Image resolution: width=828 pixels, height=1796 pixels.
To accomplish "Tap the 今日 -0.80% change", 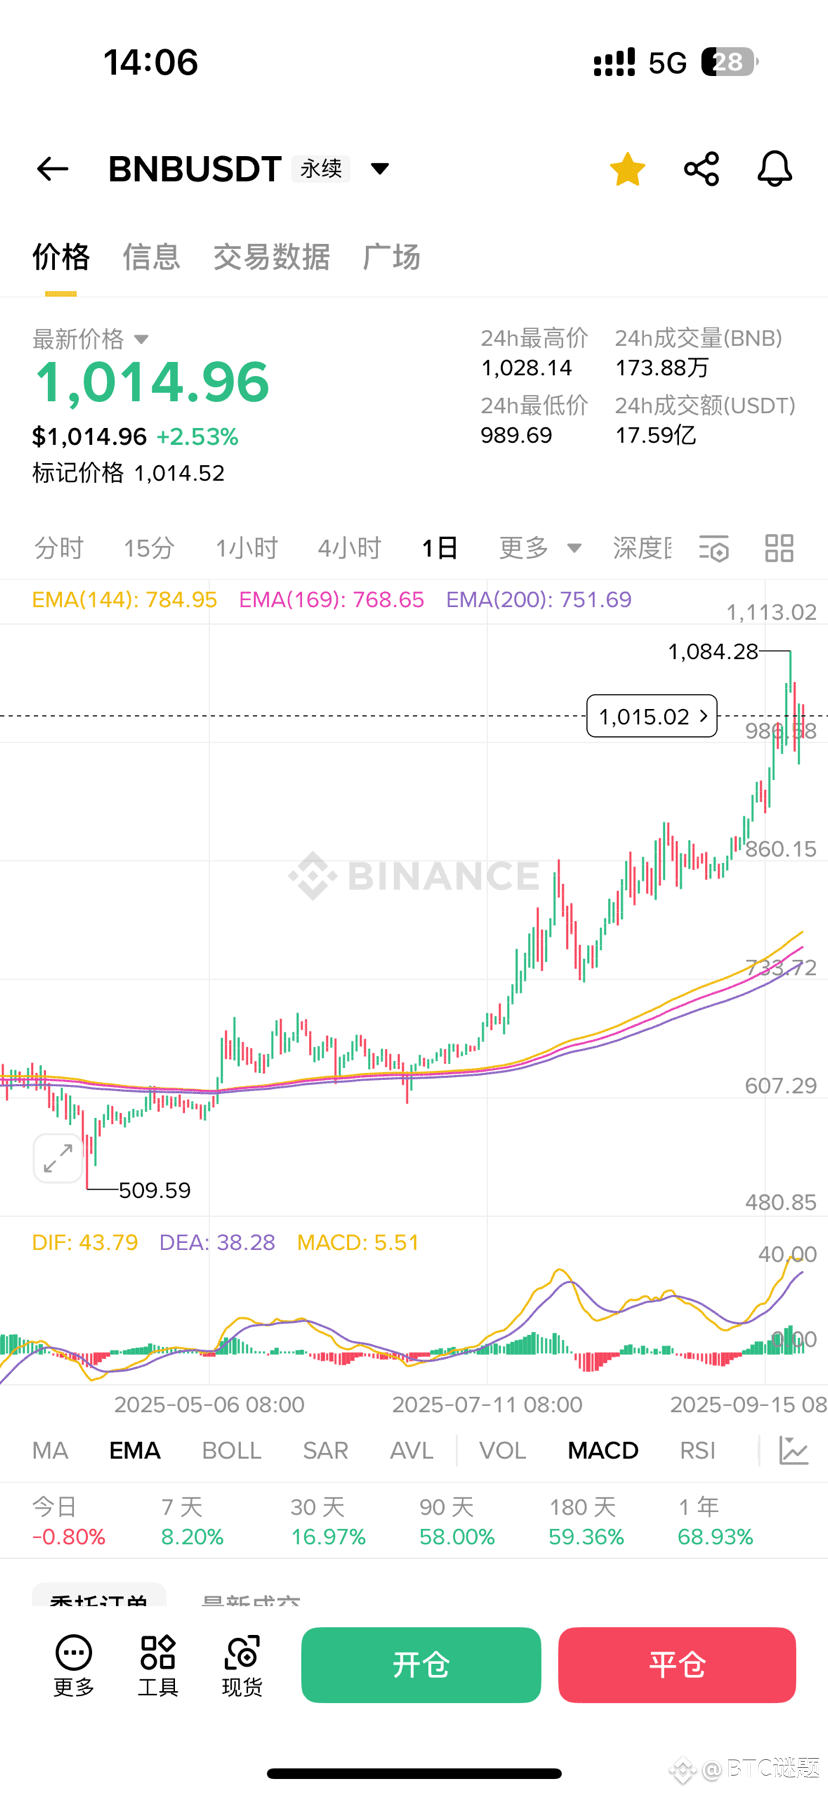I will pyautogui.click(x=68, y=1522).
